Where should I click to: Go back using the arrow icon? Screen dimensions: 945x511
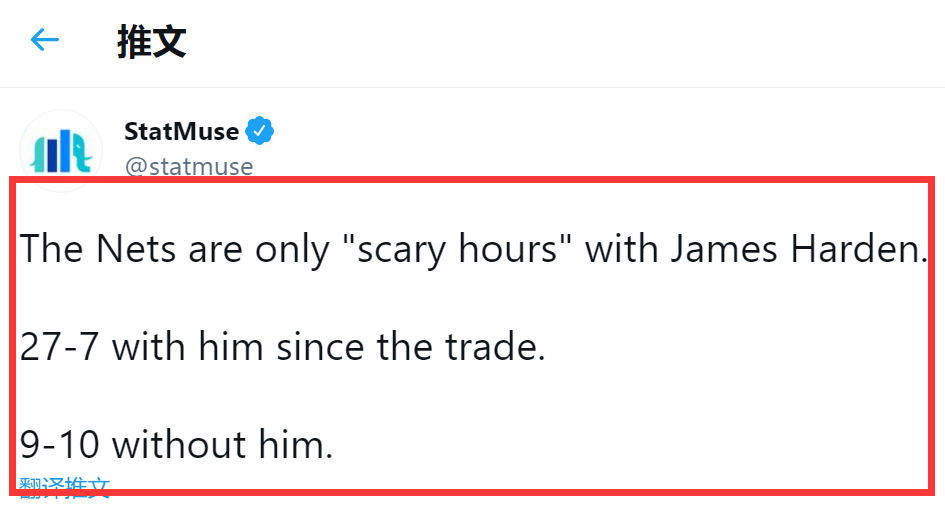[45, 41]
